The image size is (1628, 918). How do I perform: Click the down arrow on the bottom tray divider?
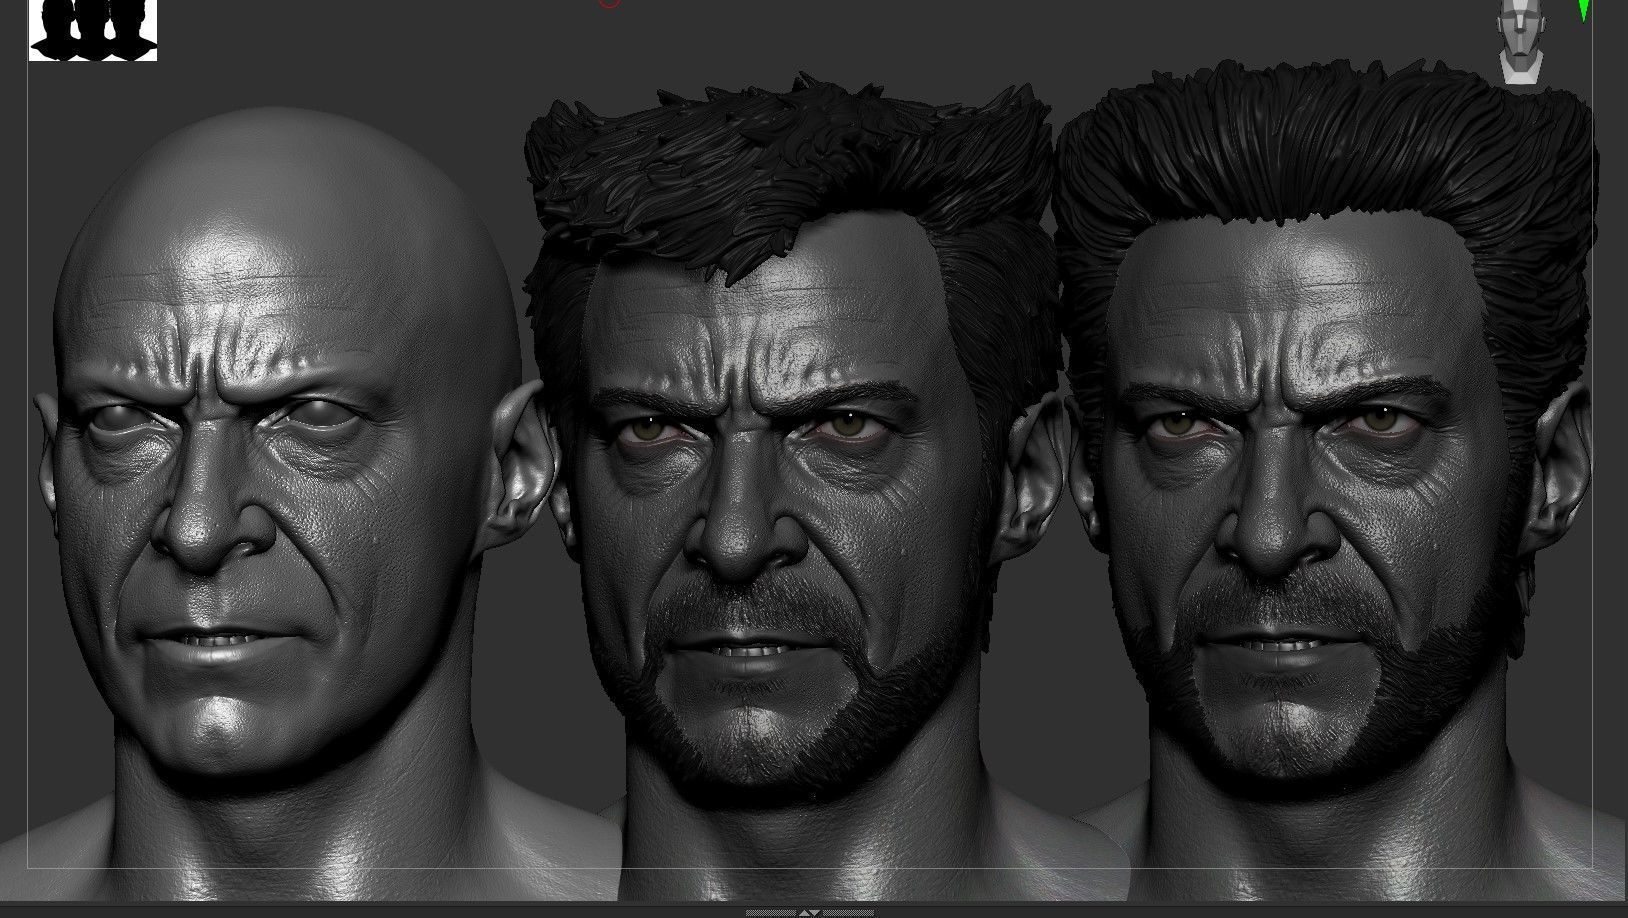(x=814, y=913)
